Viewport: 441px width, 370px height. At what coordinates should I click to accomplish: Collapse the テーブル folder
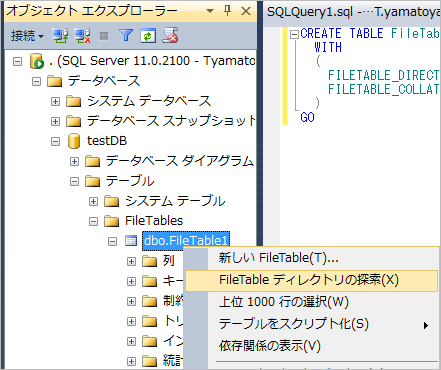point(74,181)
